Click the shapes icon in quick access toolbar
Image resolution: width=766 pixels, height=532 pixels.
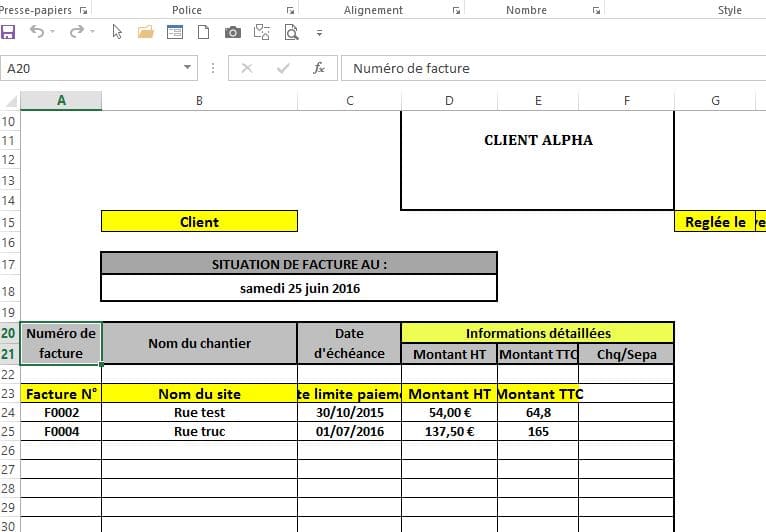click(263, 32)
